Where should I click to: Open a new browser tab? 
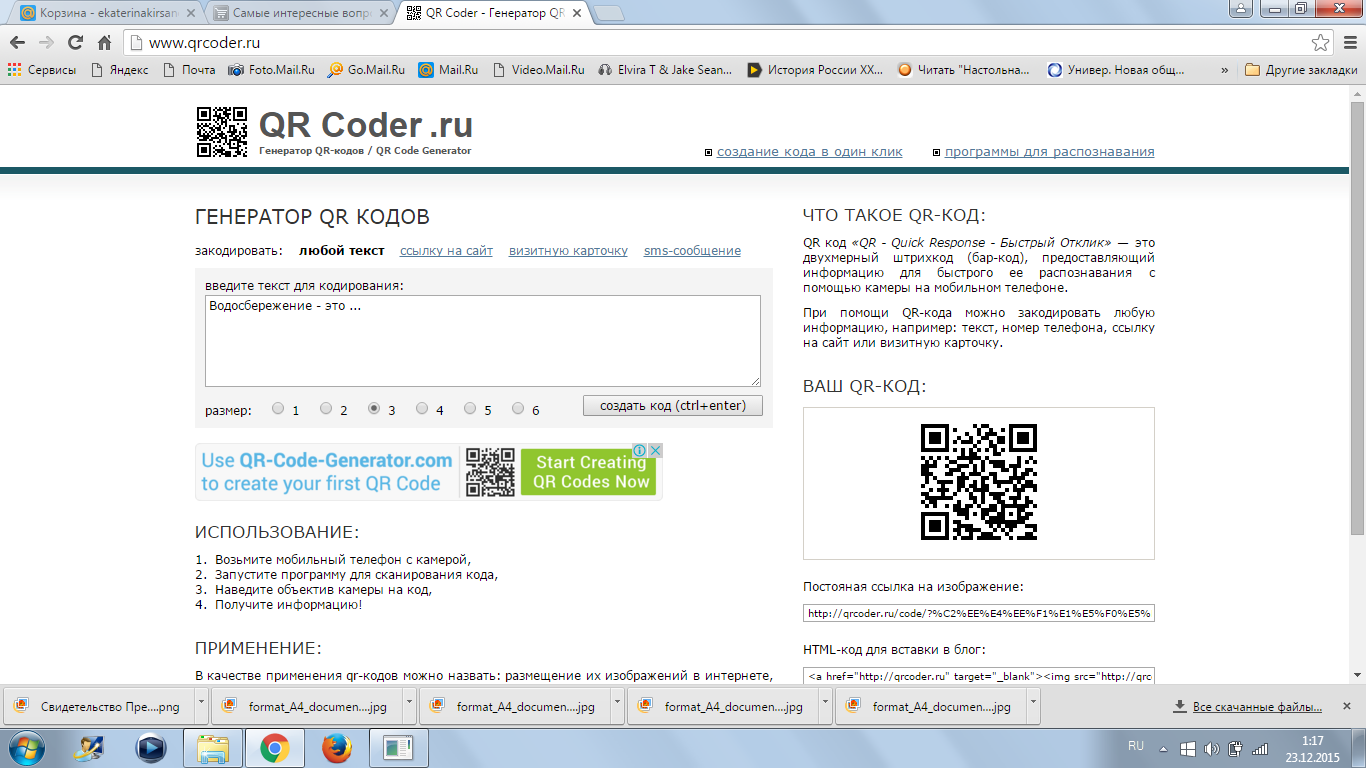point(609,13)
